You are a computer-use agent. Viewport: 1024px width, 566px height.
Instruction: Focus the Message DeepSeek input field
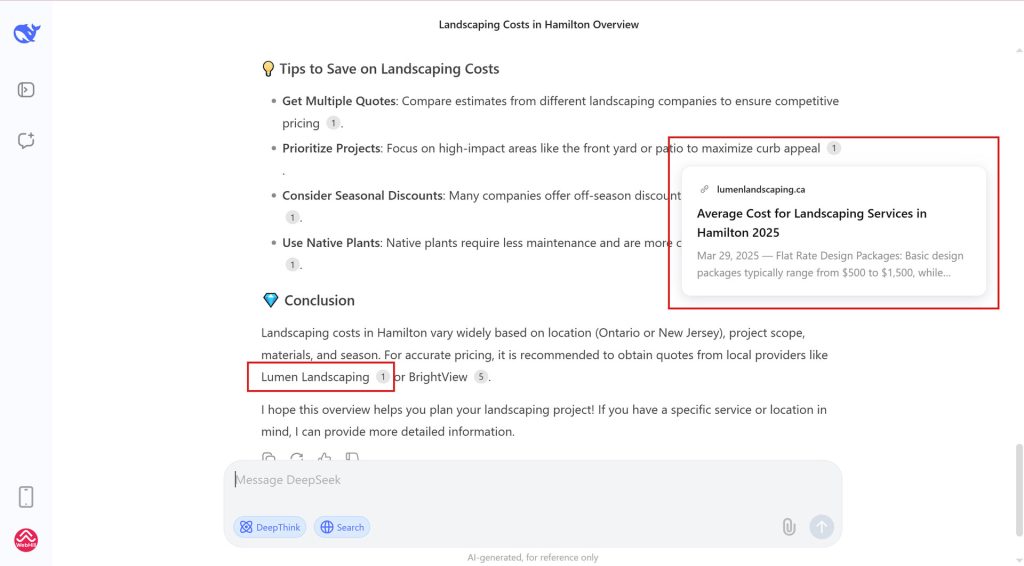pos(530,480)
